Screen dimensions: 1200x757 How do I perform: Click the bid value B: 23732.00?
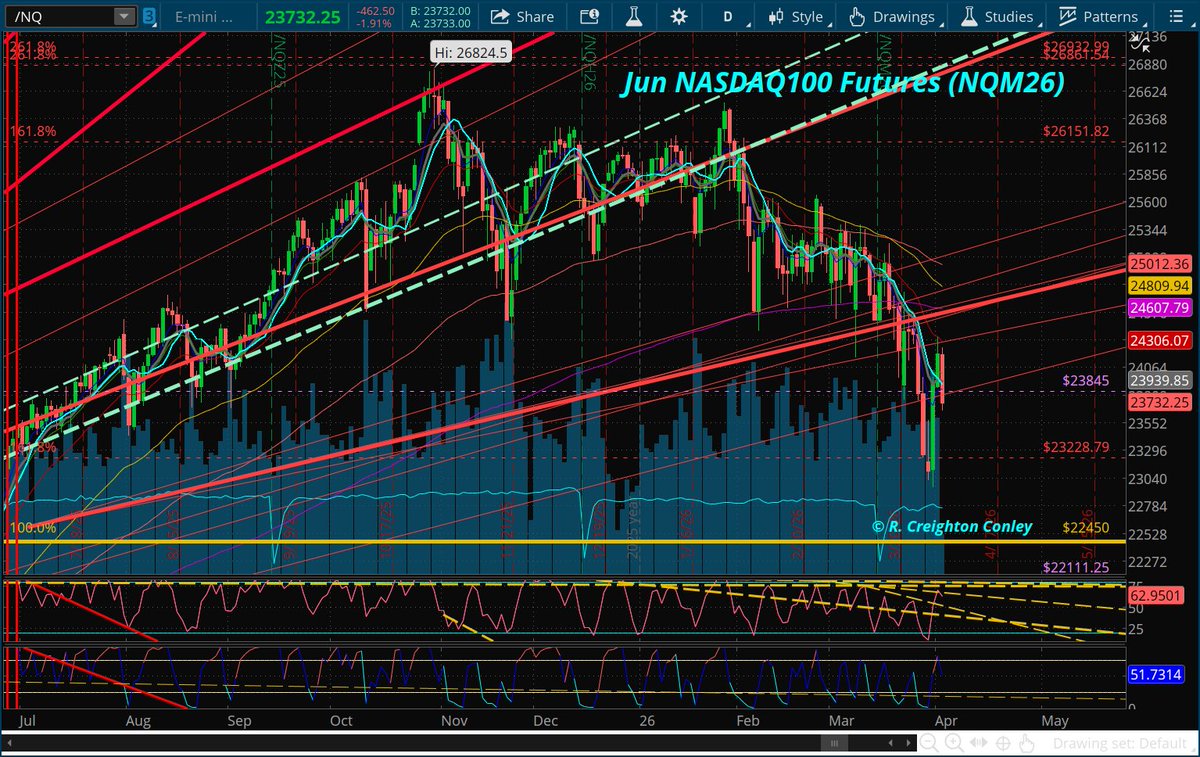pyautogui.click(x=438, y=11)
